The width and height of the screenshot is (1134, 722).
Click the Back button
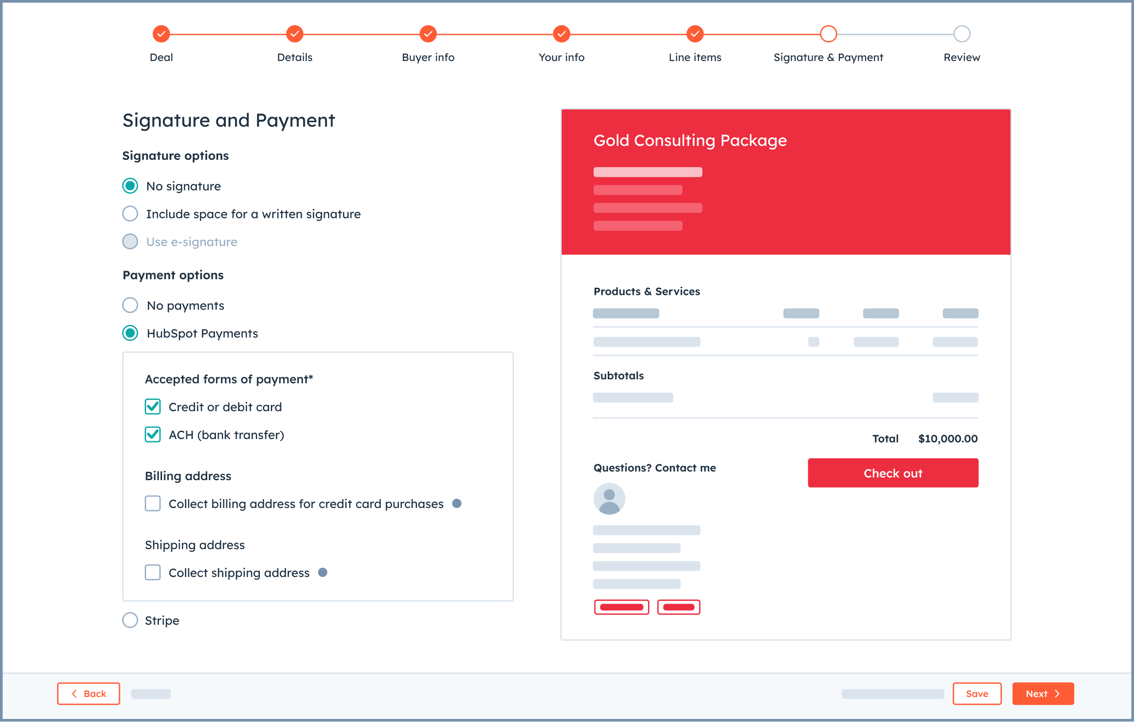pos(89,694)
